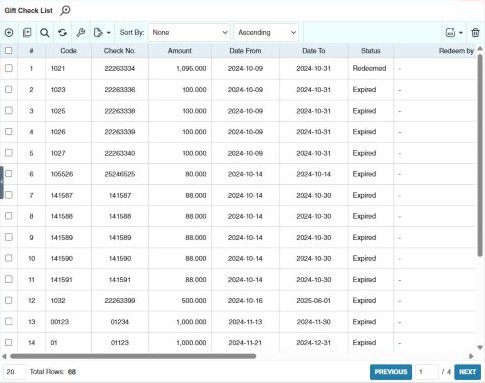Check the row for code 1021

[9, 68]
